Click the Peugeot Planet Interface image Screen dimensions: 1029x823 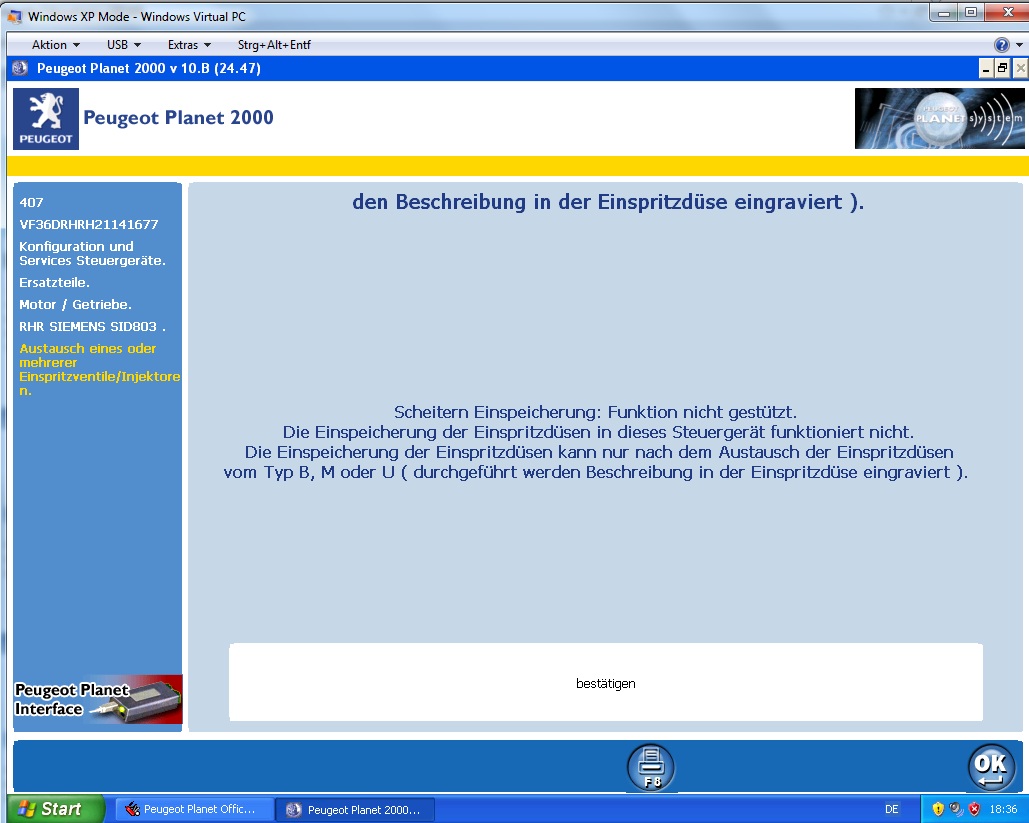tap(98, 699)
